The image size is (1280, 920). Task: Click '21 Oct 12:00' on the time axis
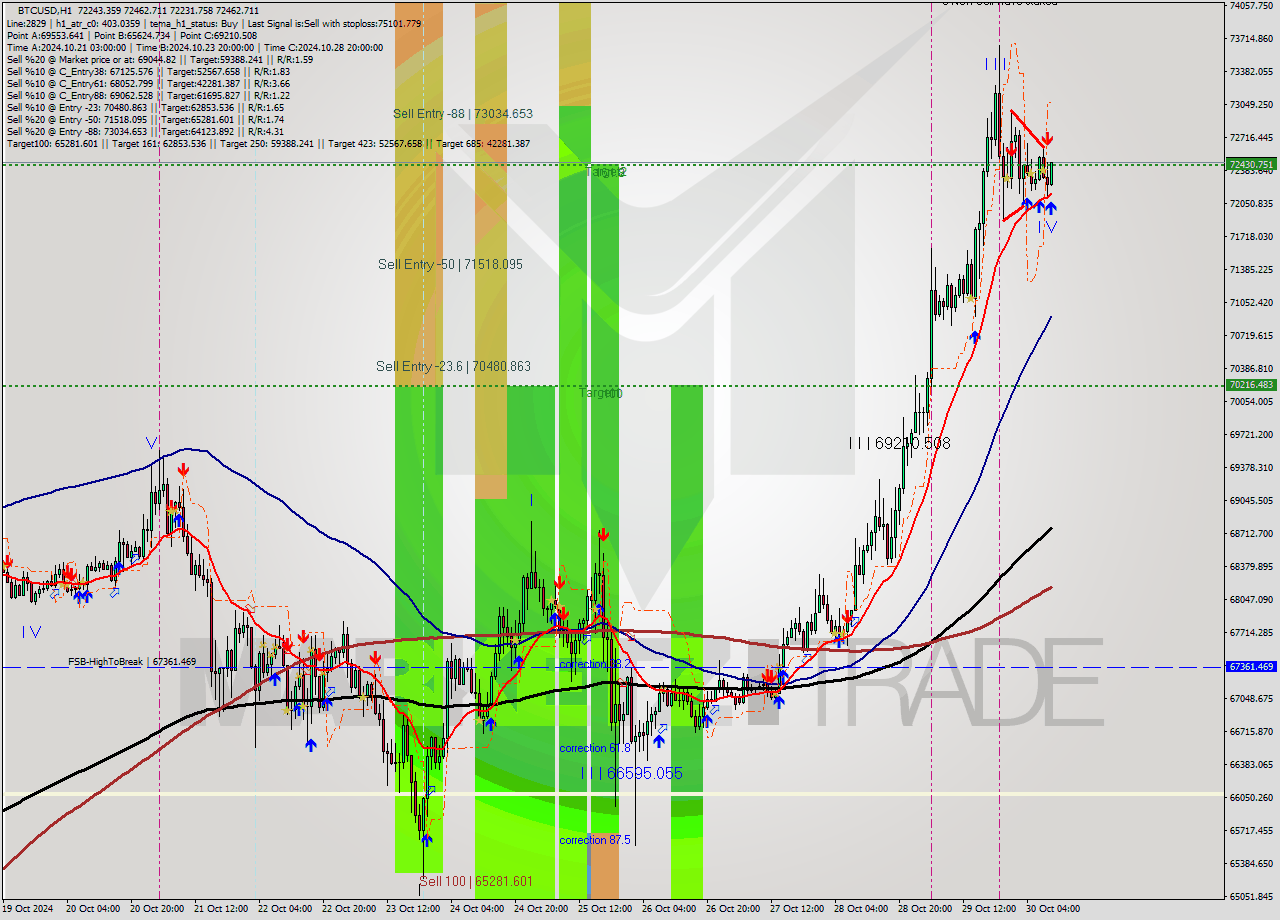coord(223,909)
